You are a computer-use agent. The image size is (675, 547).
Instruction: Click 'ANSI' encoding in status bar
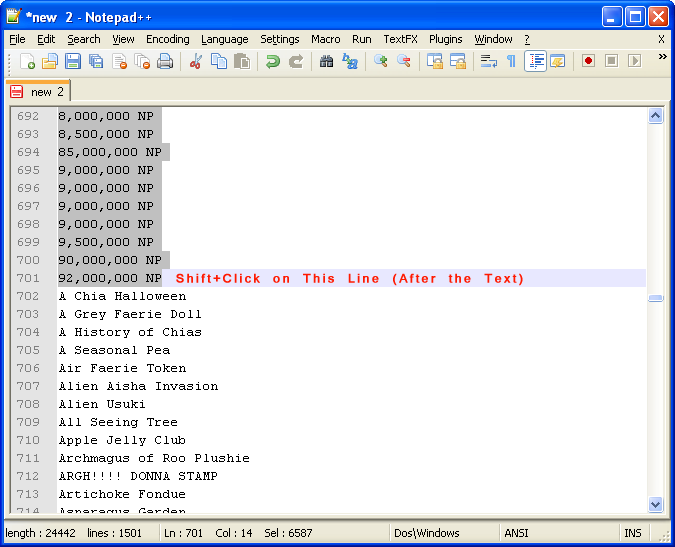pos(516,533)
